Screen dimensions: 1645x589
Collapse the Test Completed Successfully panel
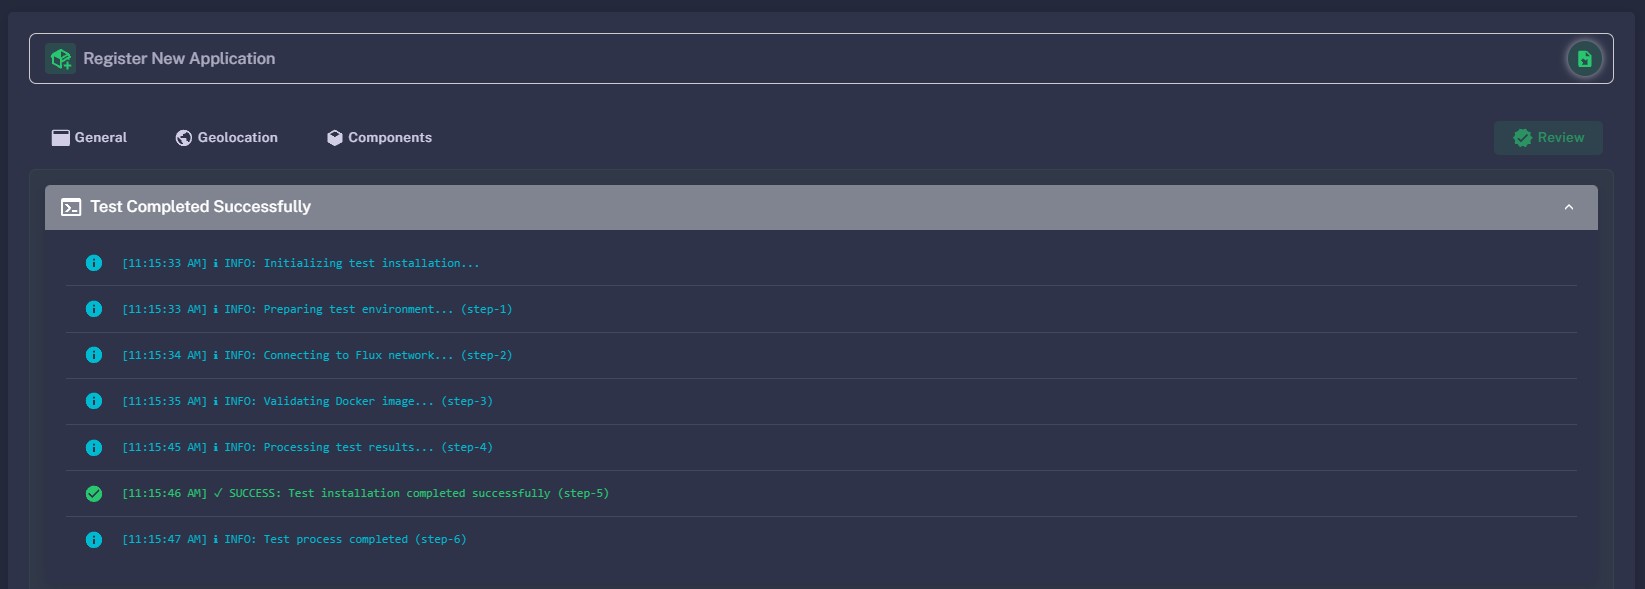(x=1568, y=207)
